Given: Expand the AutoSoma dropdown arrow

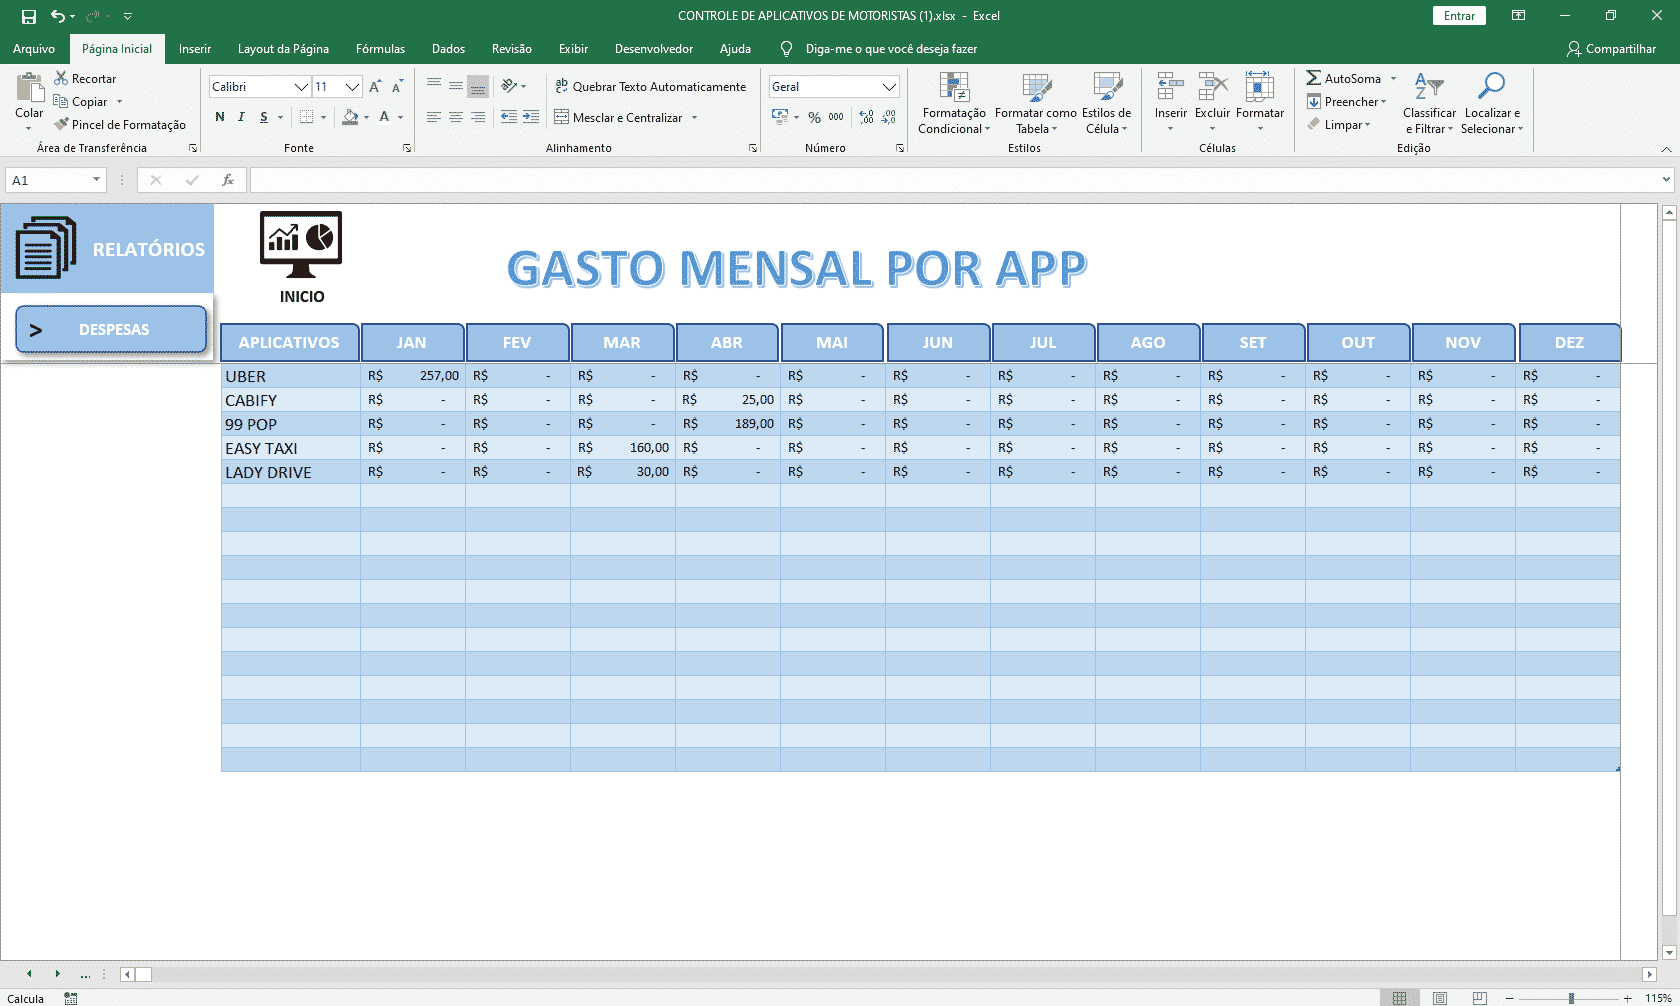Looking at the screenshot, I should click(x=1393, y=78).
